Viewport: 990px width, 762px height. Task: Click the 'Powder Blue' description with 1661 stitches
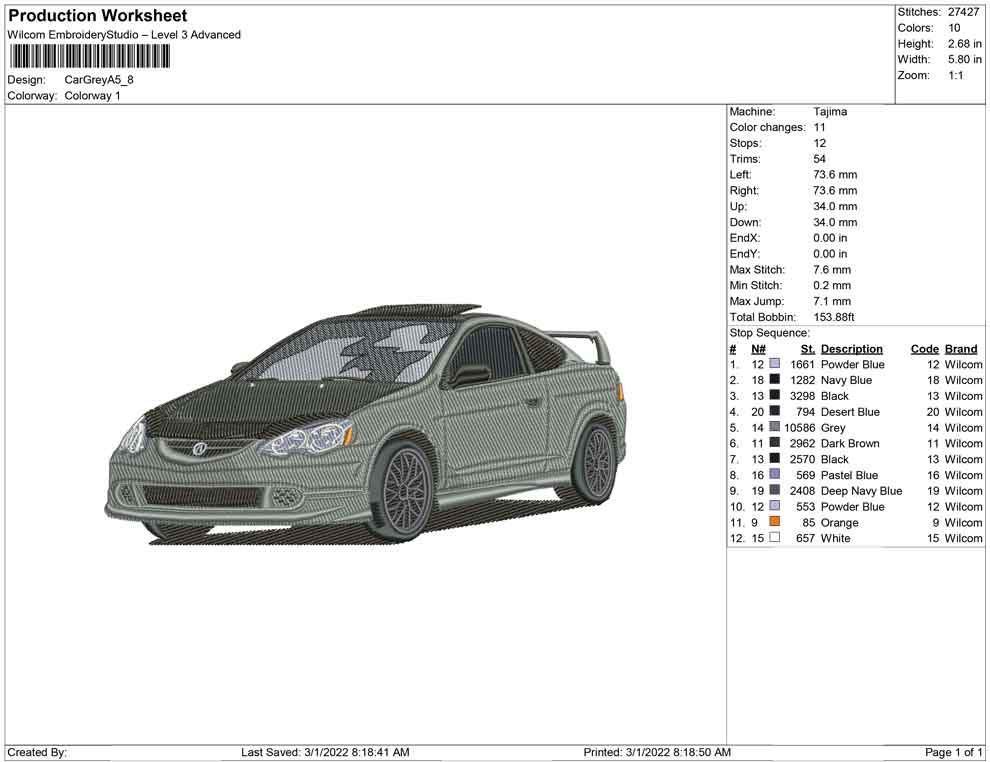click(852, 364)
